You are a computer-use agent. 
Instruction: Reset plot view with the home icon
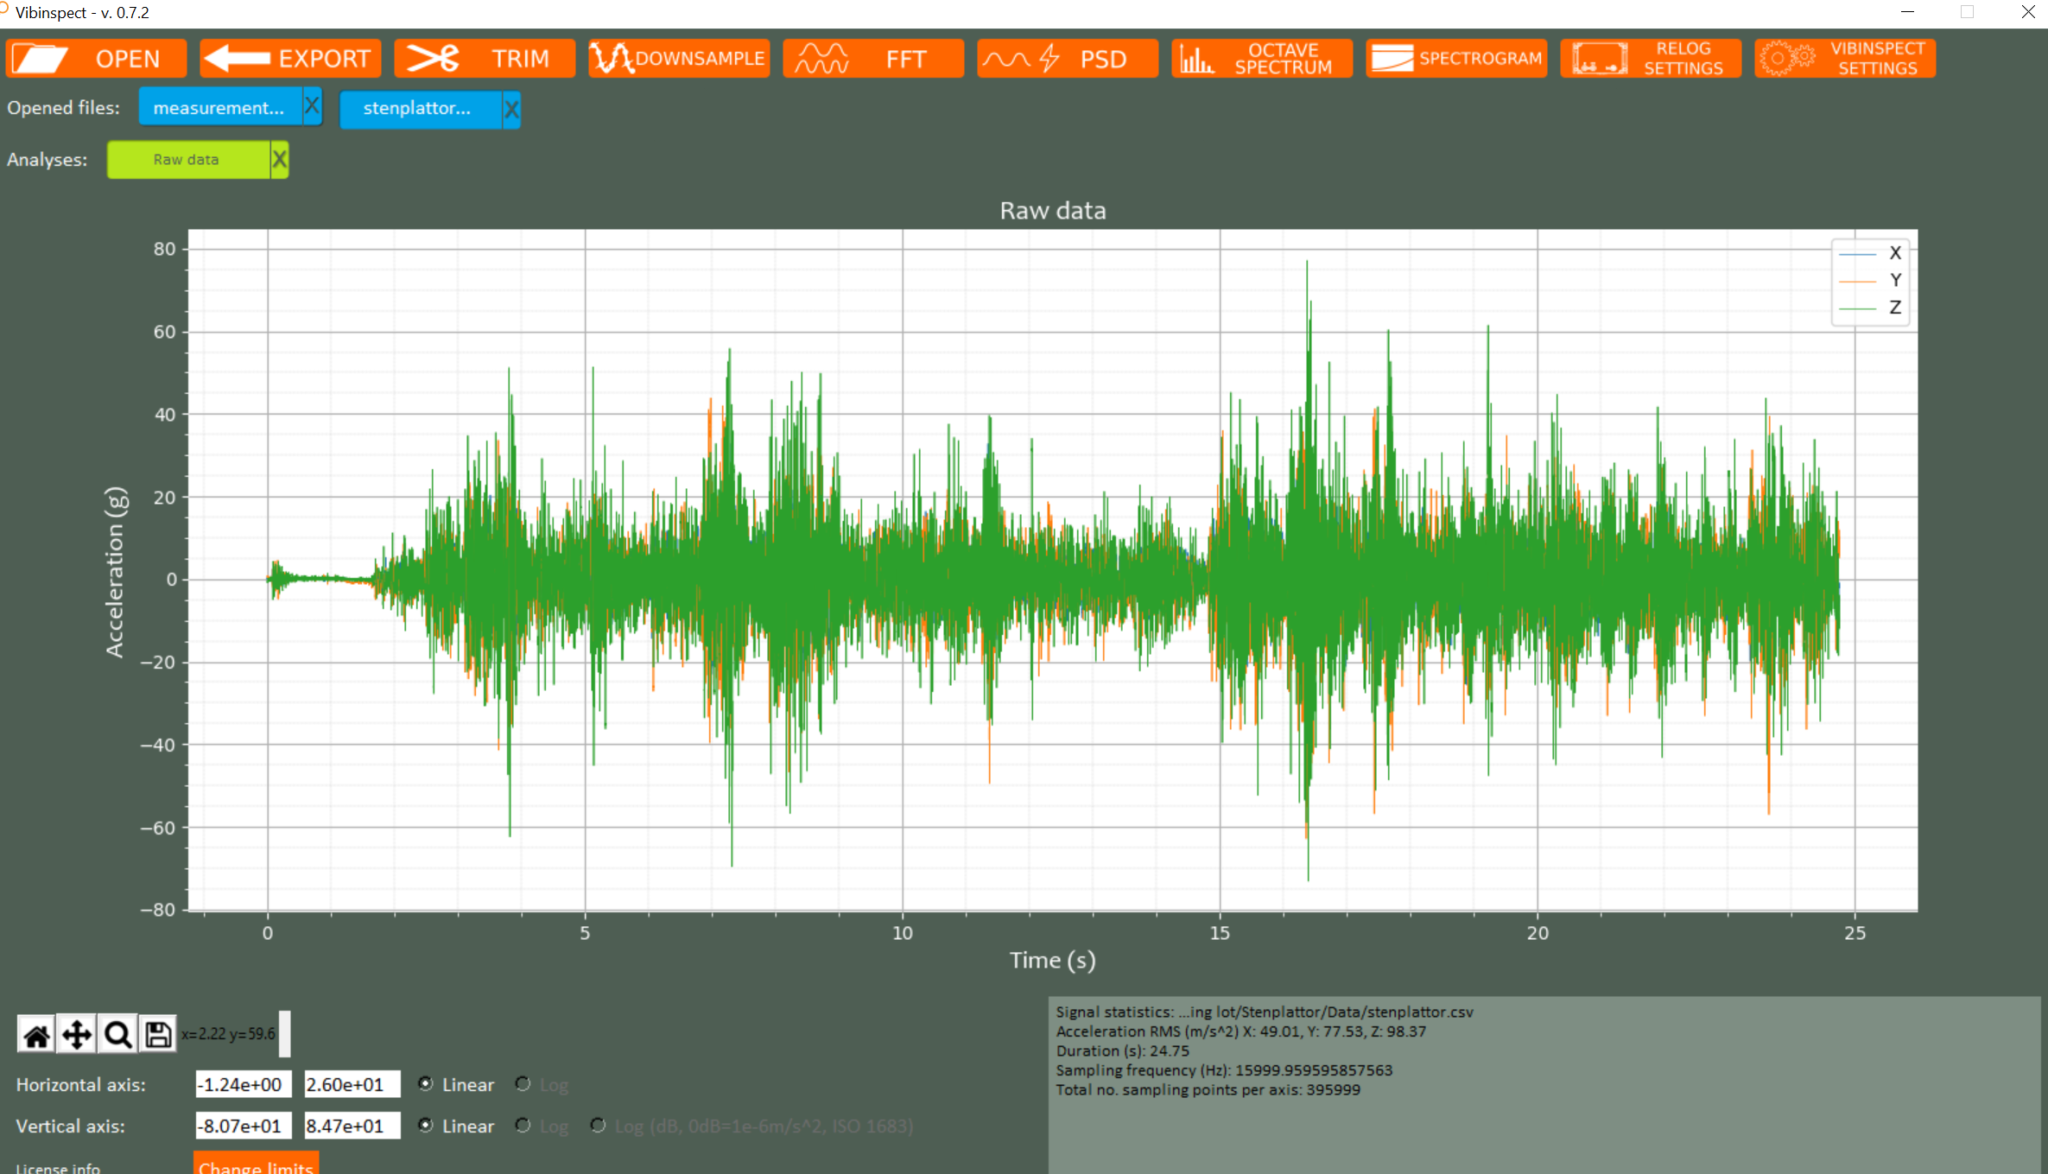[x=37, y=1034]
